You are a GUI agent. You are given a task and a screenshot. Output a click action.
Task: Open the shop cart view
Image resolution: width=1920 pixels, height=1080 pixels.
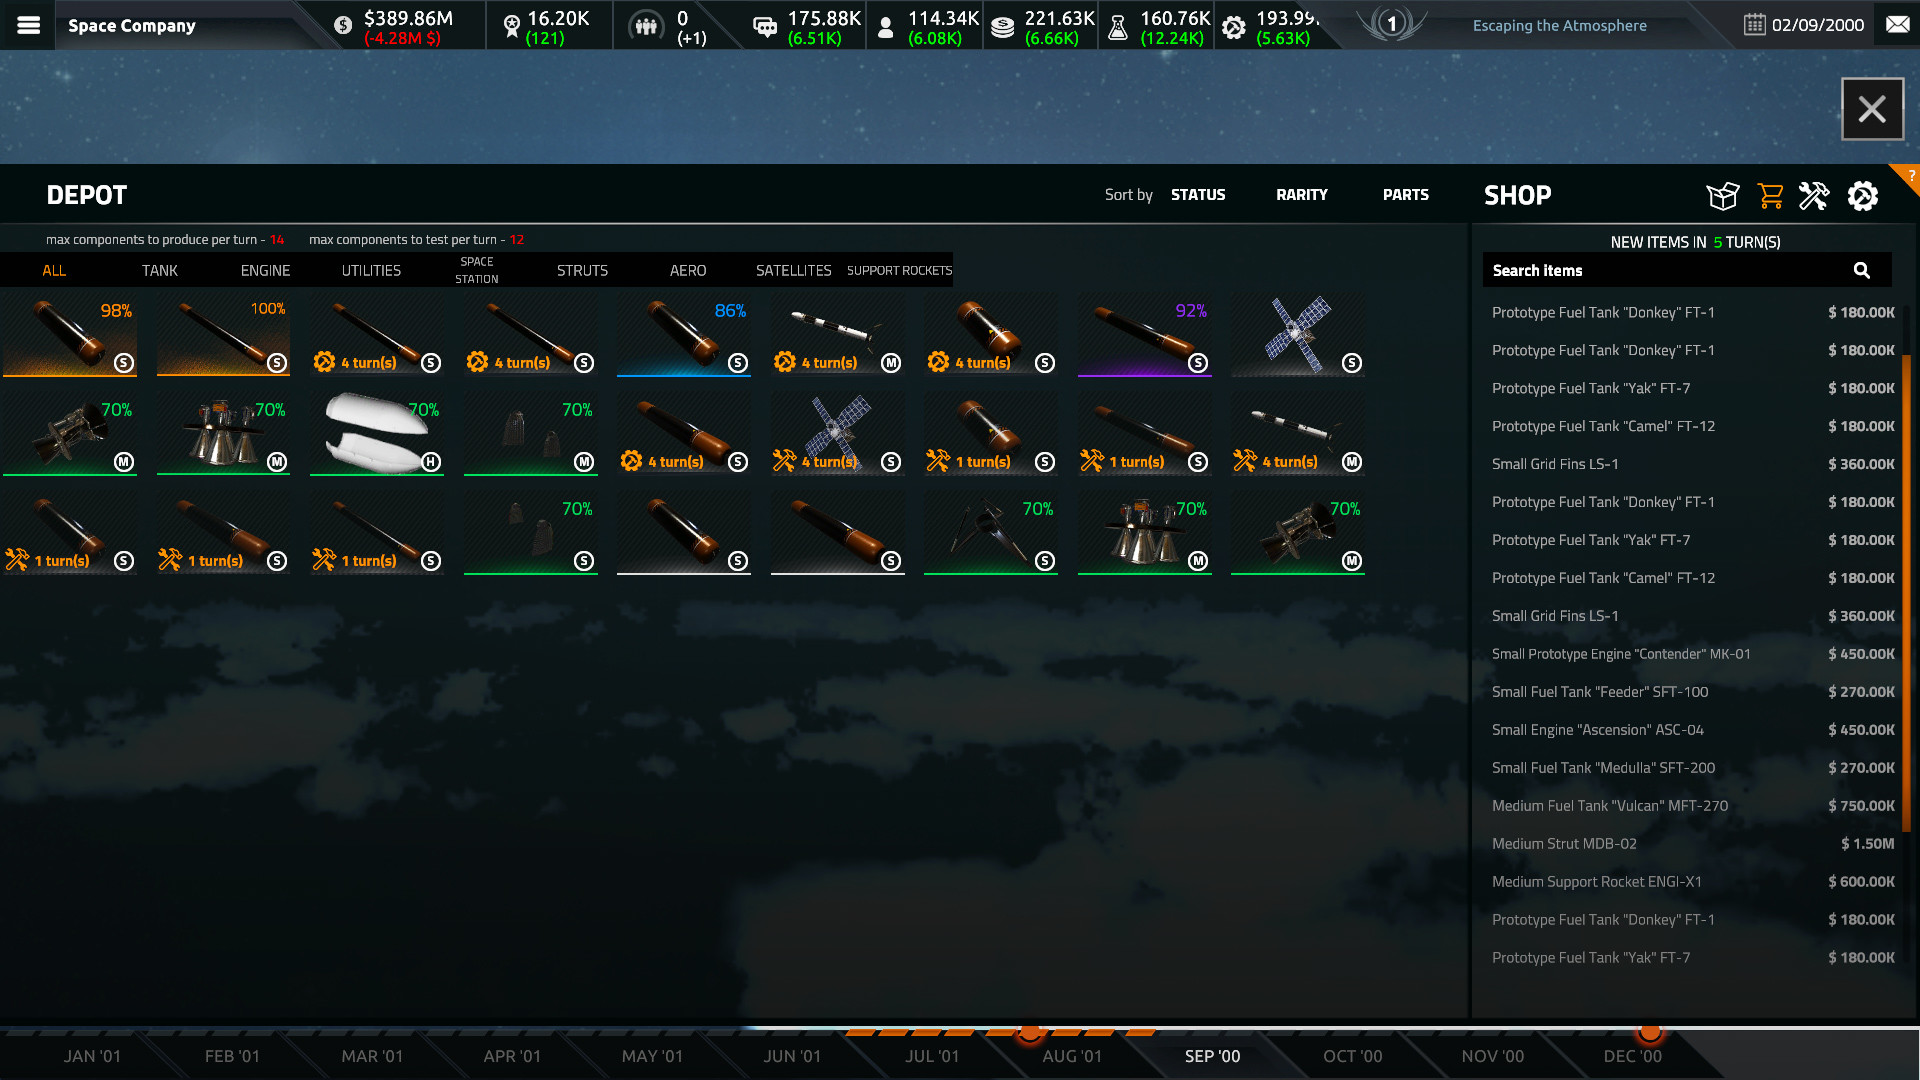pos(1771,196)
